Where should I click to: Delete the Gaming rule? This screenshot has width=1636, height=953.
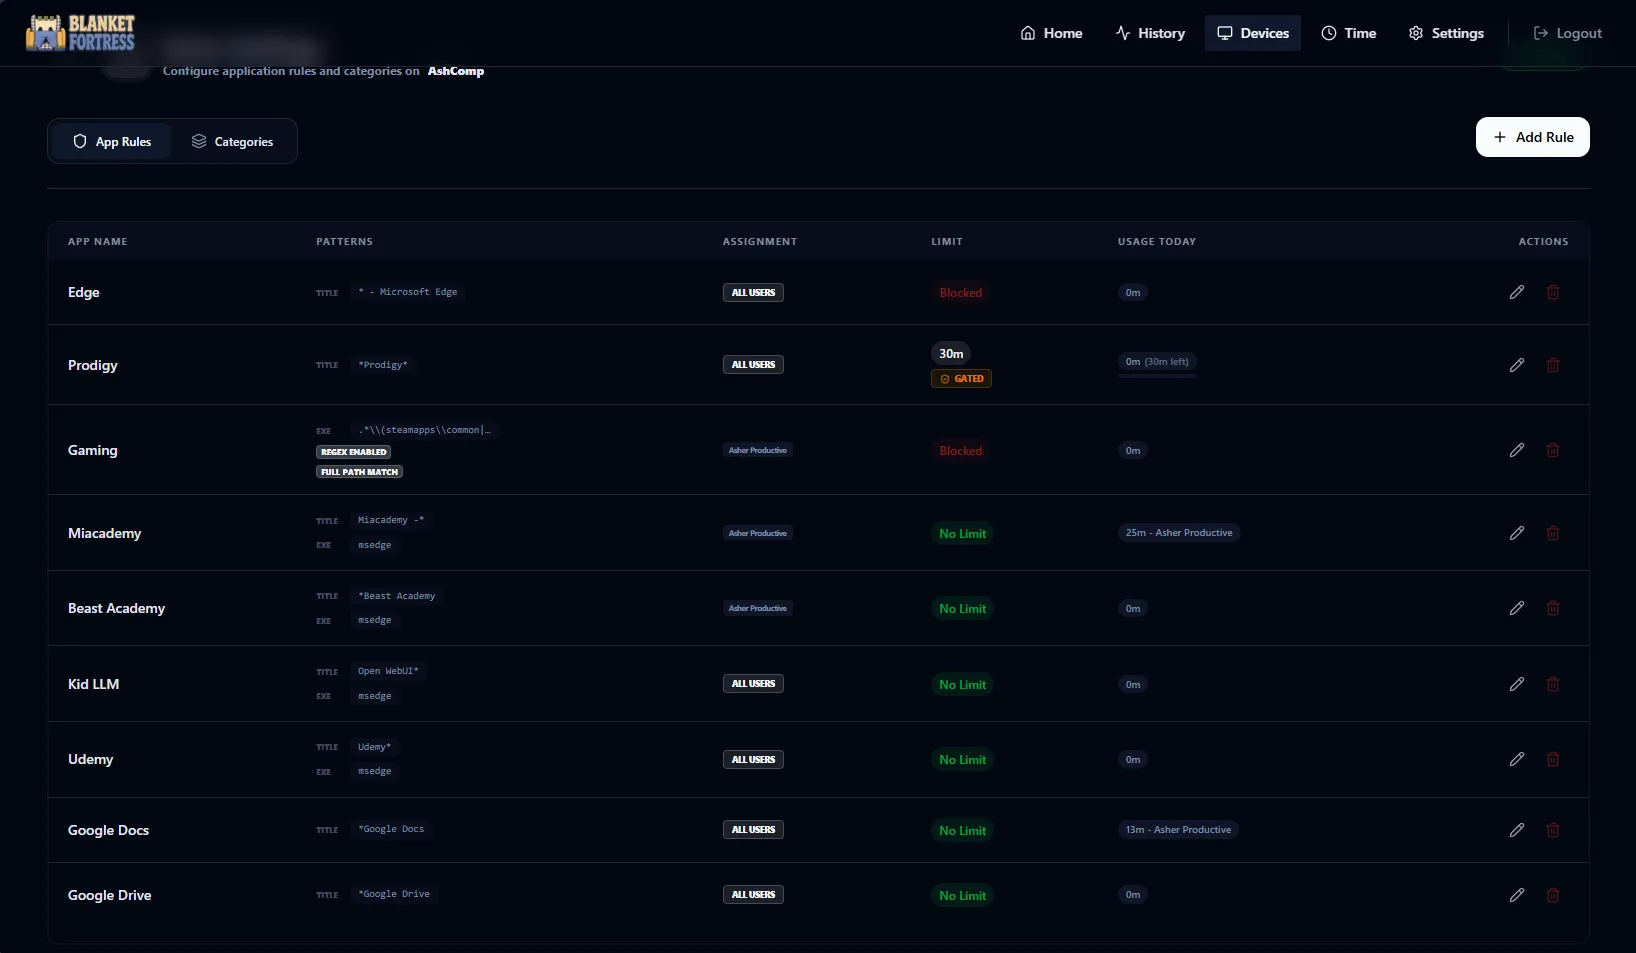tap(1553, 450)
